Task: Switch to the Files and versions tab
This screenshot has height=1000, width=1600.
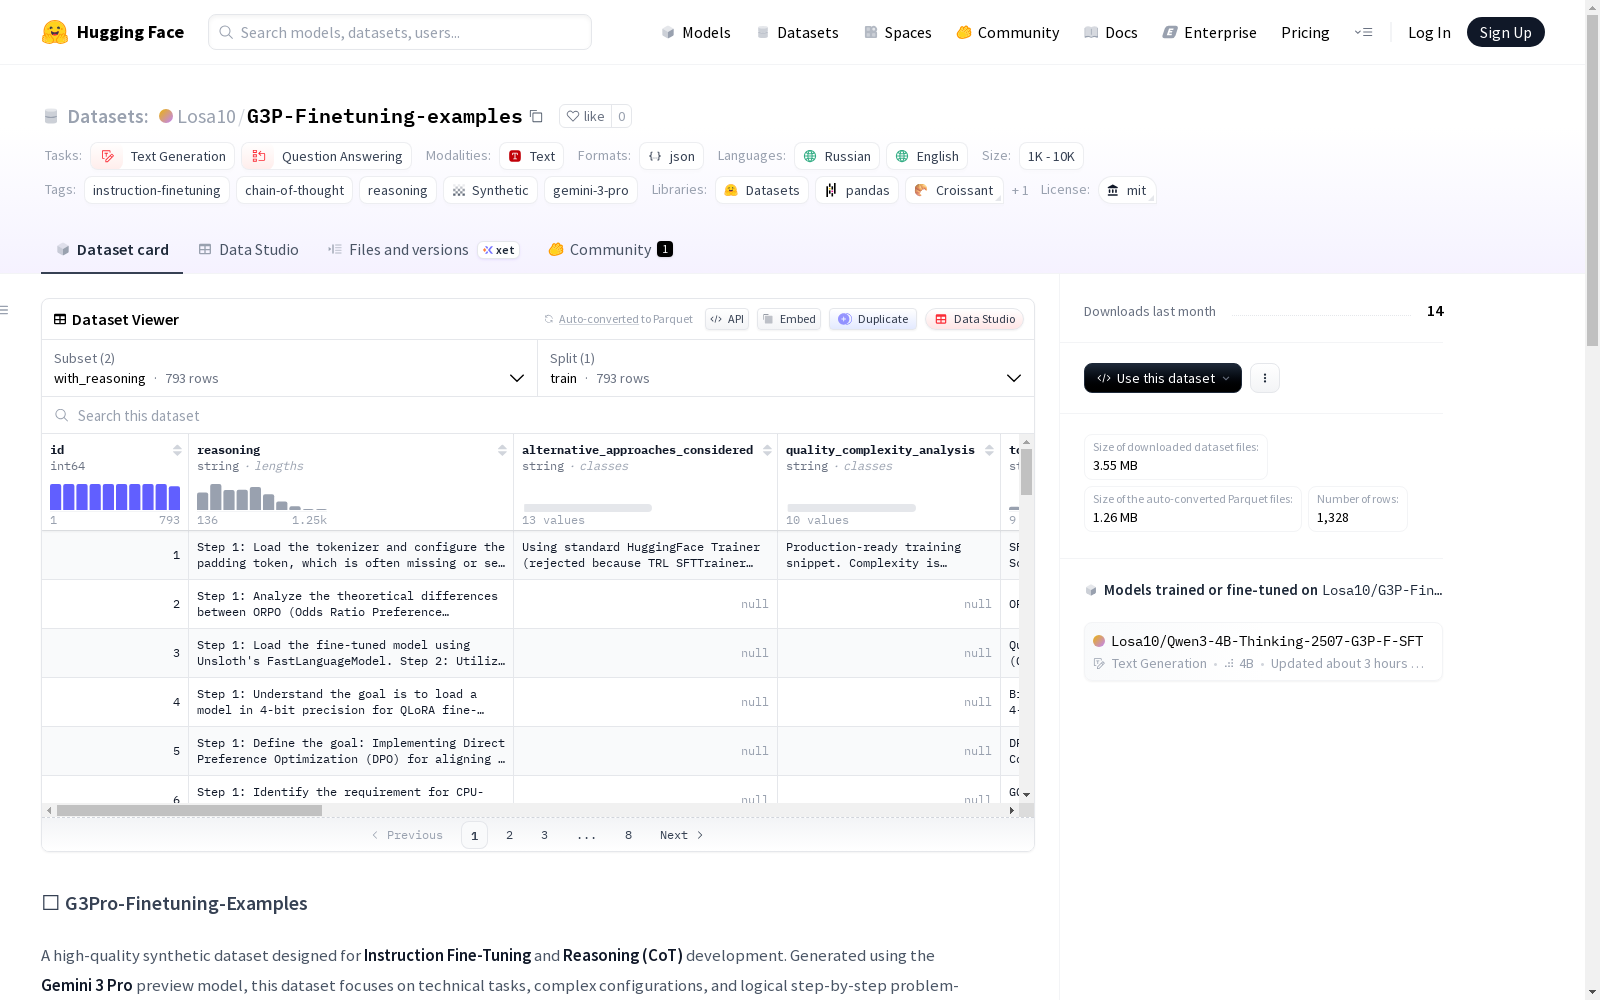Action: tap(423, 250)
